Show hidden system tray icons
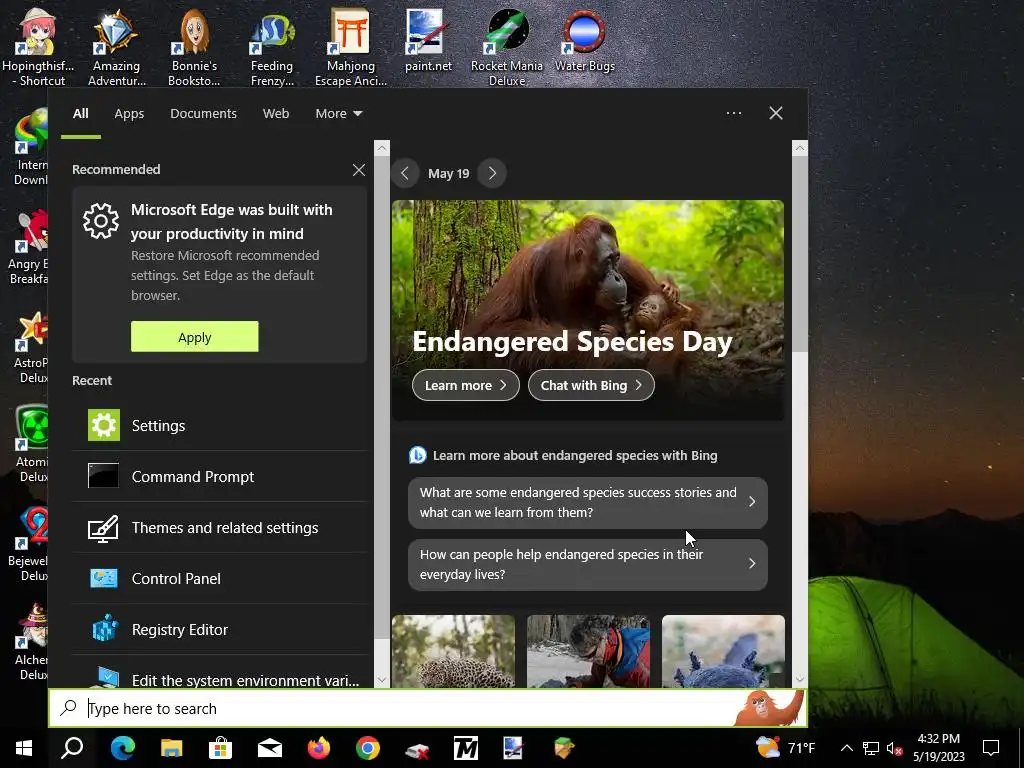The image size is (1024, 768). coord(846,748)
